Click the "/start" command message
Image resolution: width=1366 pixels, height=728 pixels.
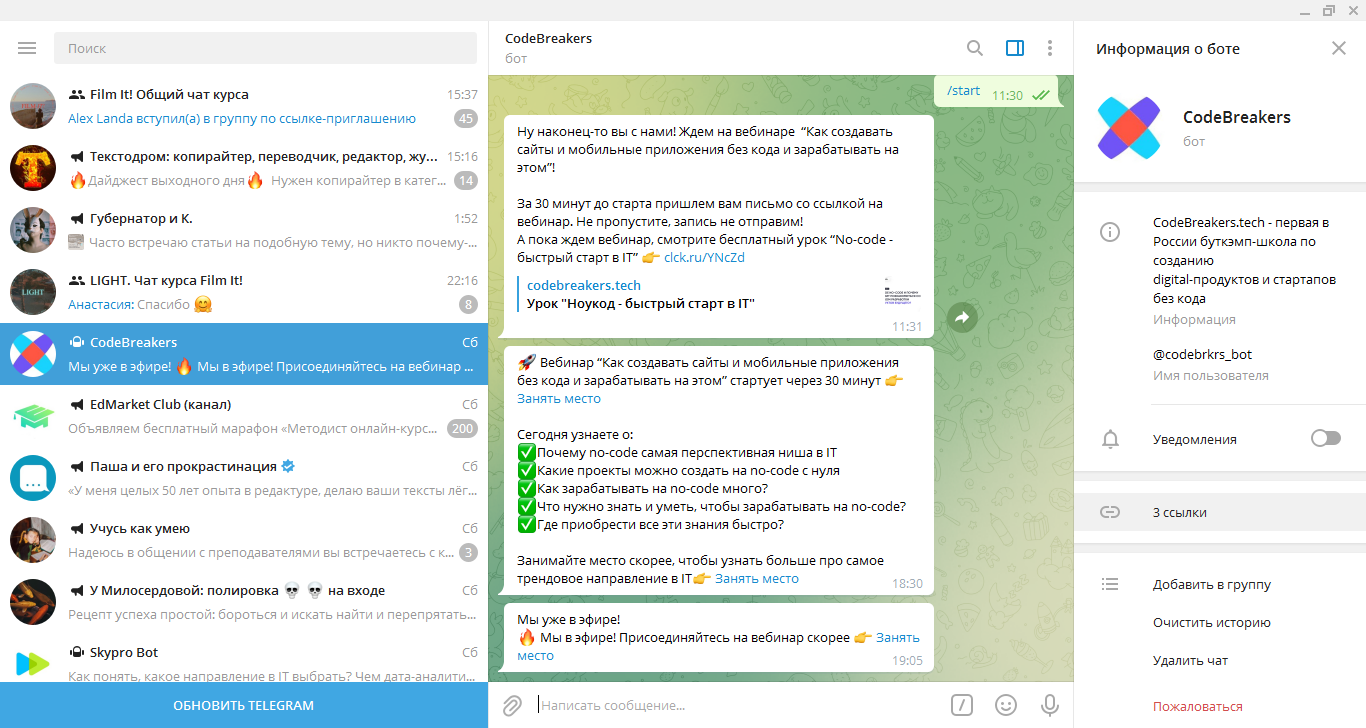point(964,91)
